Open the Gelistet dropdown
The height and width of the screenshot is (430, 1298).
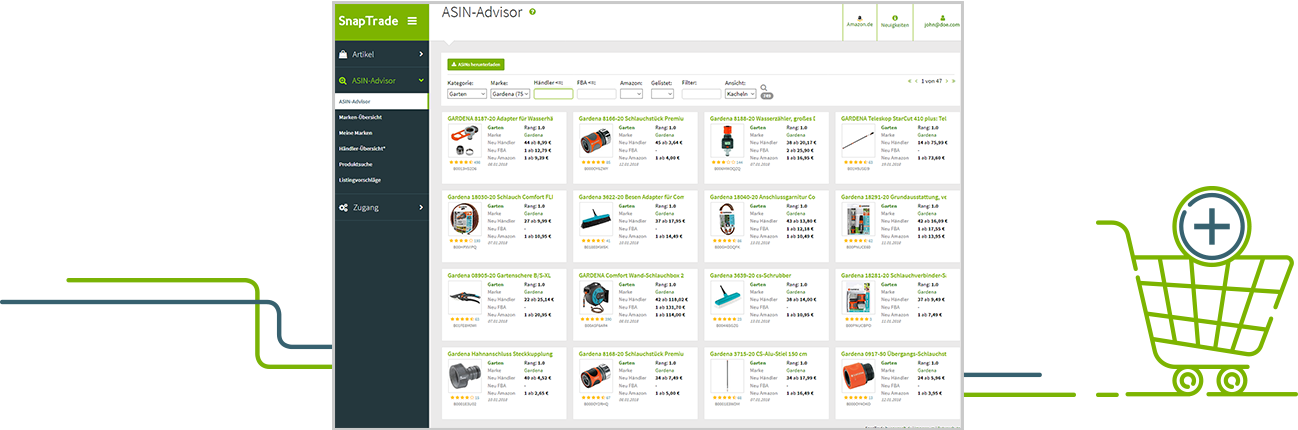coord(662,93)
